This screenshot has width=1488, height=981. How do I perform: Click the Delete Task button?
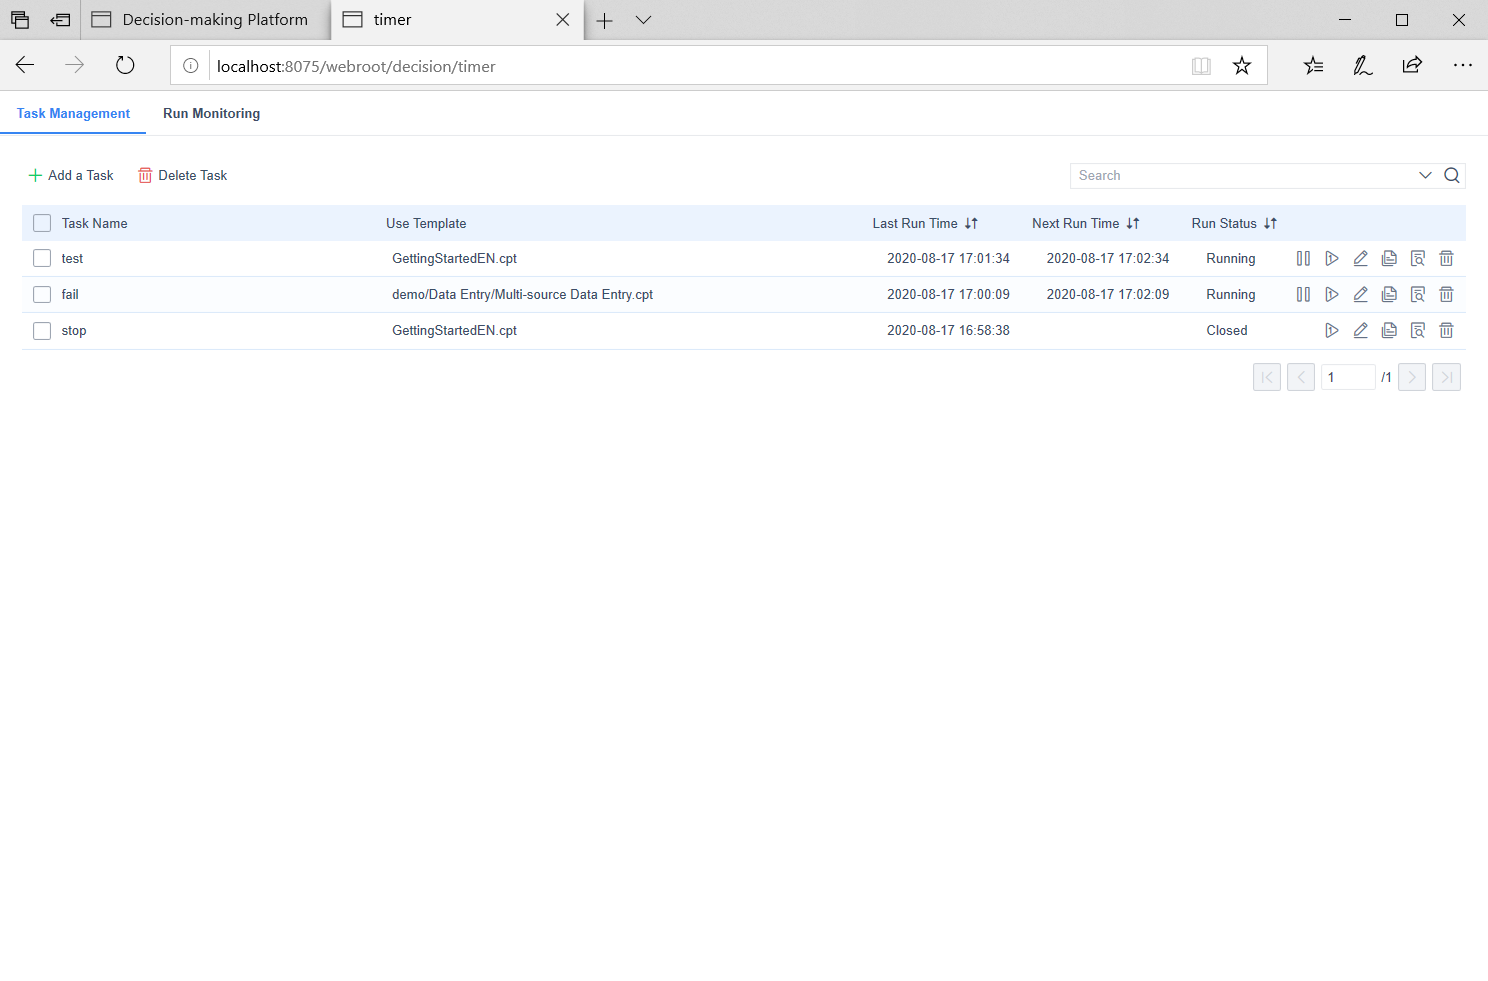point(183,175)
